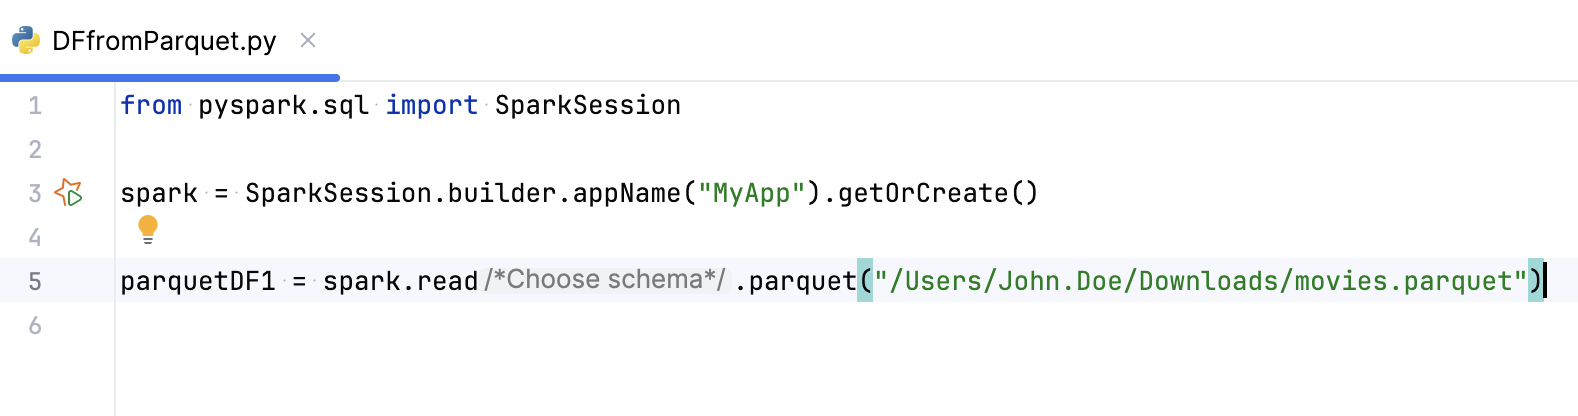The height and width of the screenshot is (416, 1578).
Task: Close the DFfromParquet.py tab
Action: coord(308,41)
